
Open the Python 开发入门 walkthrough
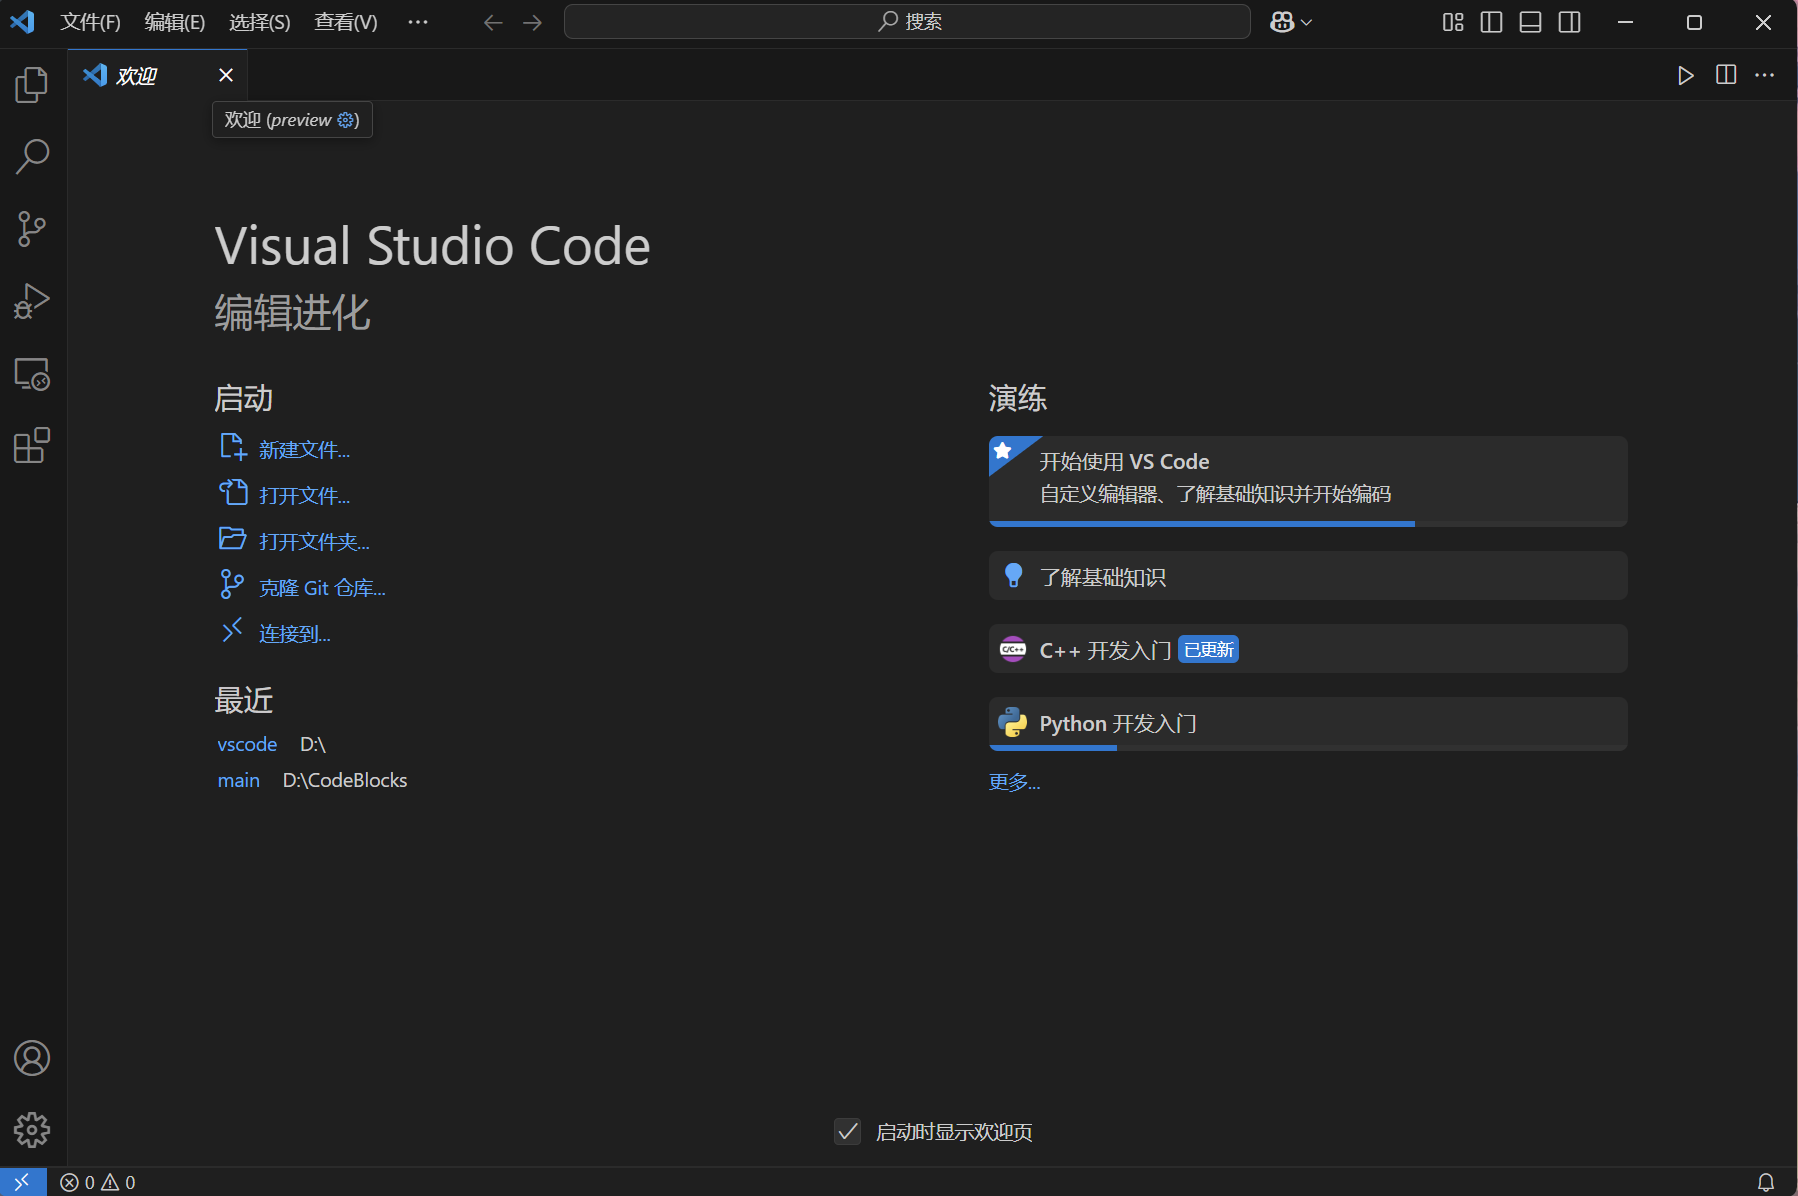pos(1308,724)
